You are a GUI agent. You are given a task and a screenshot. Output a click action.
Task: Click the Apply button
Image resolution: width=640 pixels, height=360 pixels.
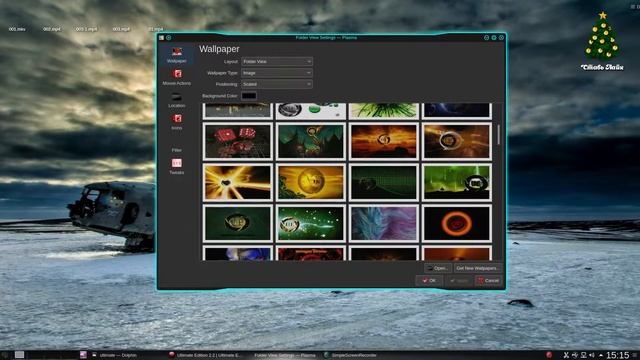click(x=459, y=280)
